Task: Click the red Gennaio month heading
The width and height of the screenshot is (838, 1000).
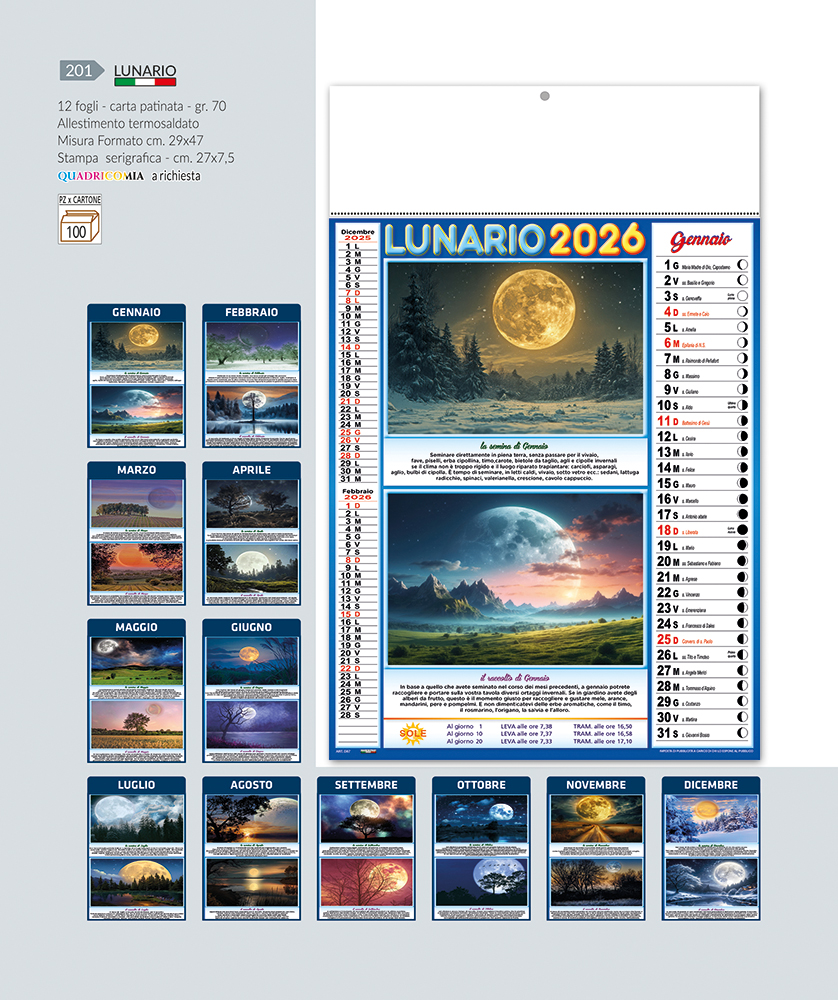Action: pos(701,240)
